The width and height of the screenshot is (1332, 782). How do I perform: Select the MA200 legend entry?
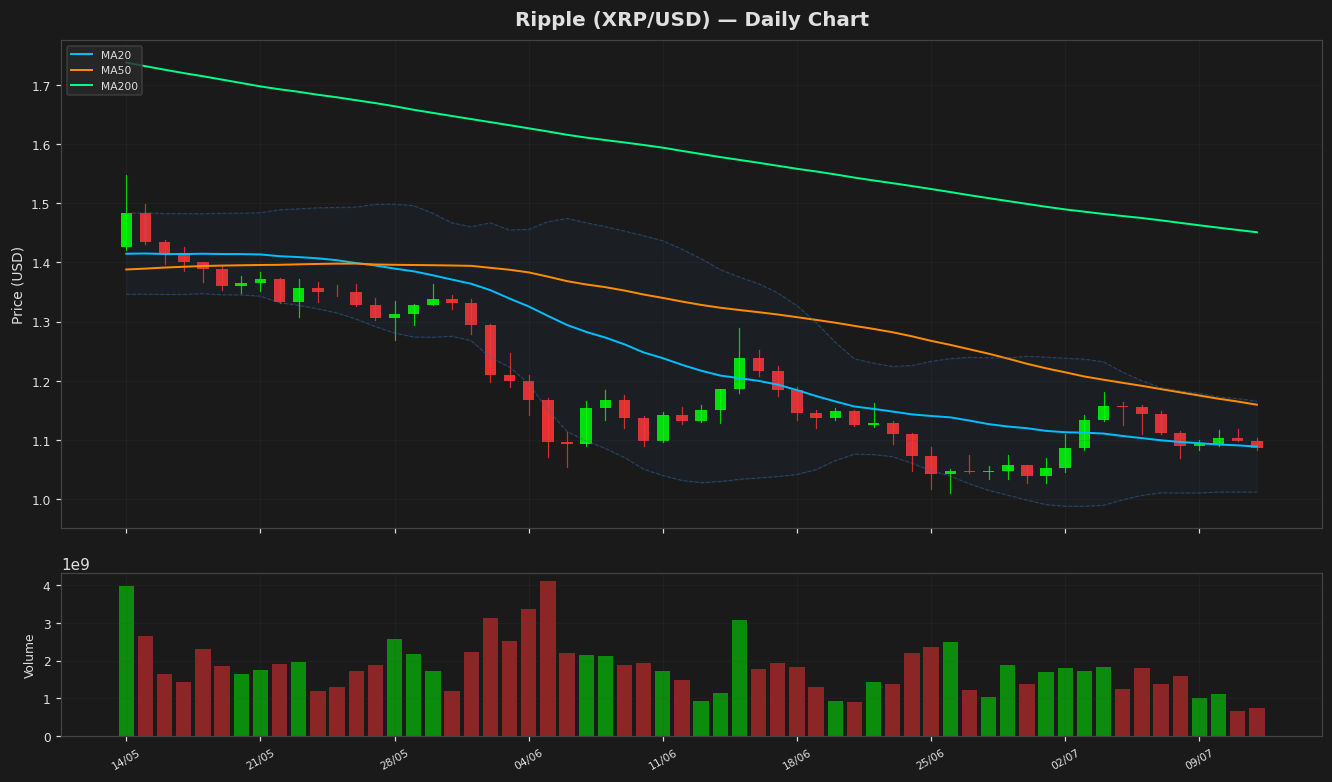coord(104,86)
